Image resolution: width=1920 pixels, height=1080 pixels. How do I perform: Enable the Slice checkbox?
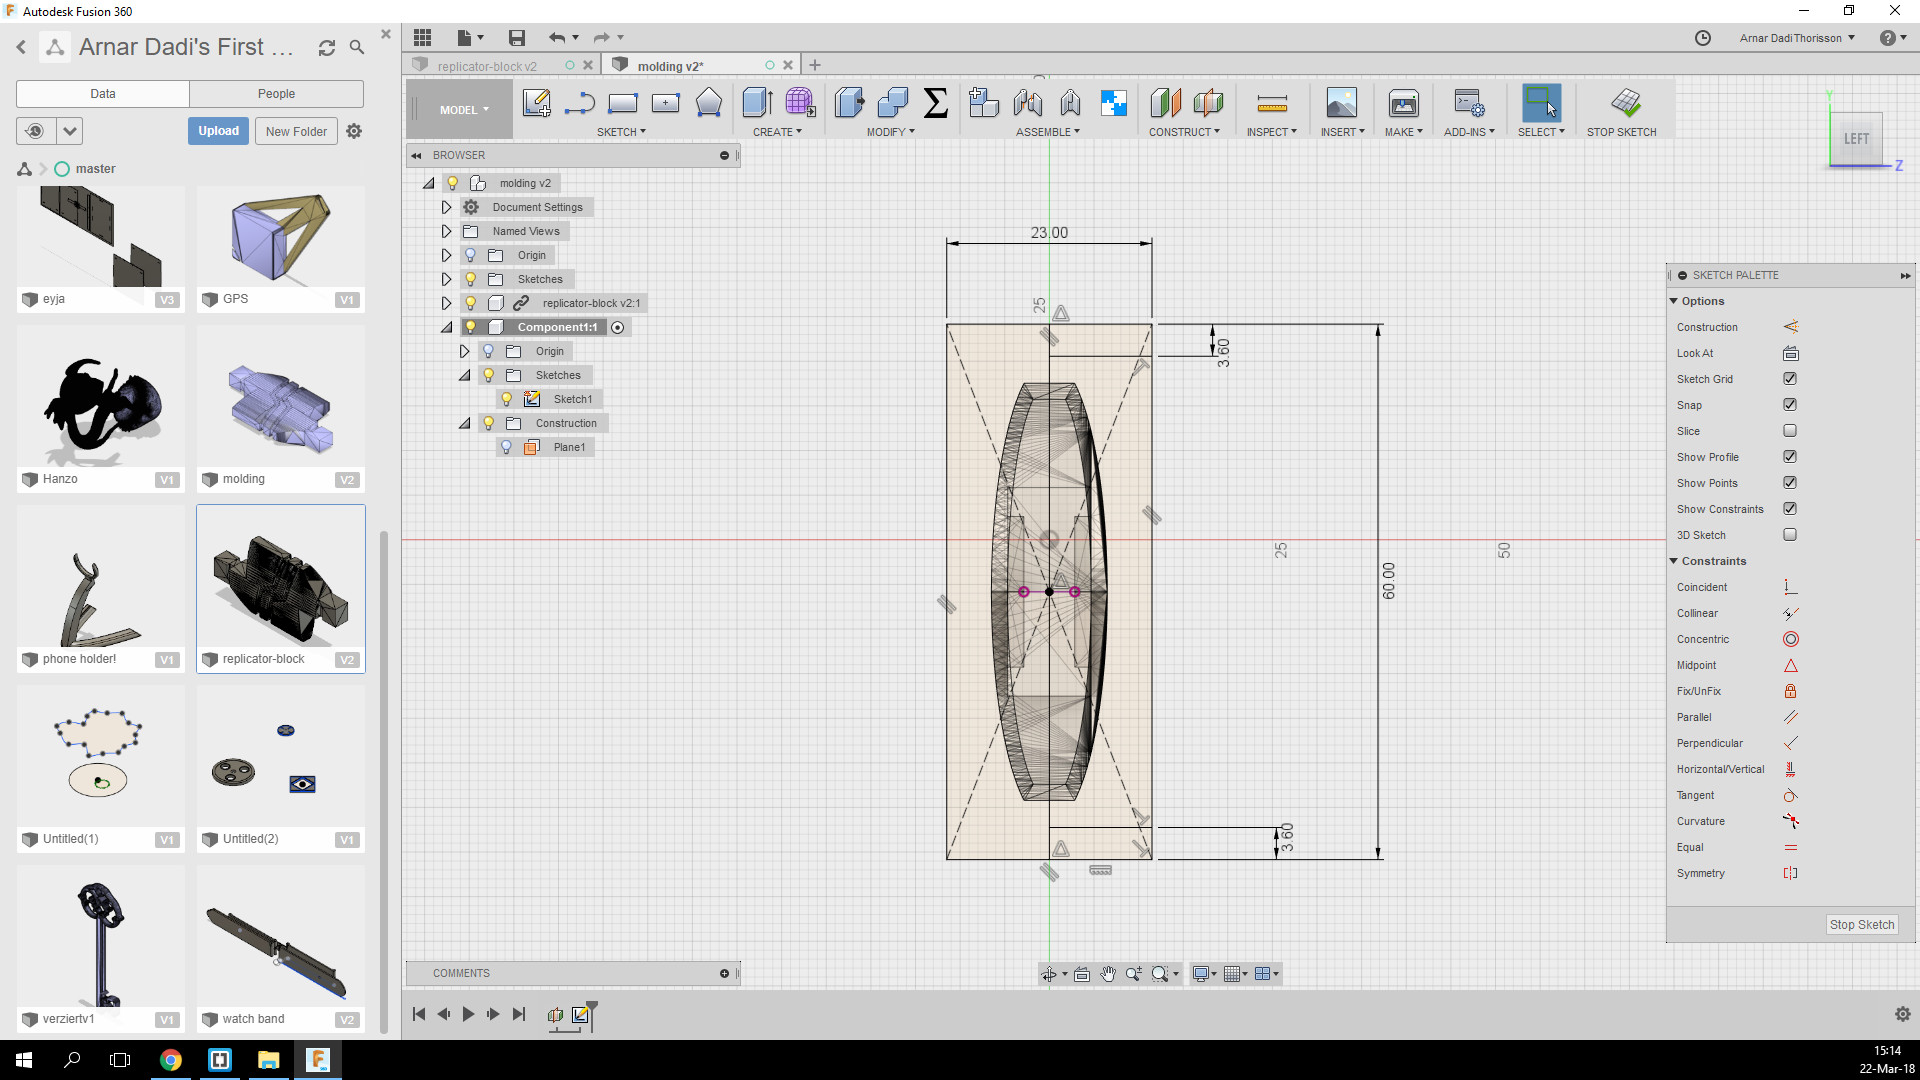[1789, 431]
